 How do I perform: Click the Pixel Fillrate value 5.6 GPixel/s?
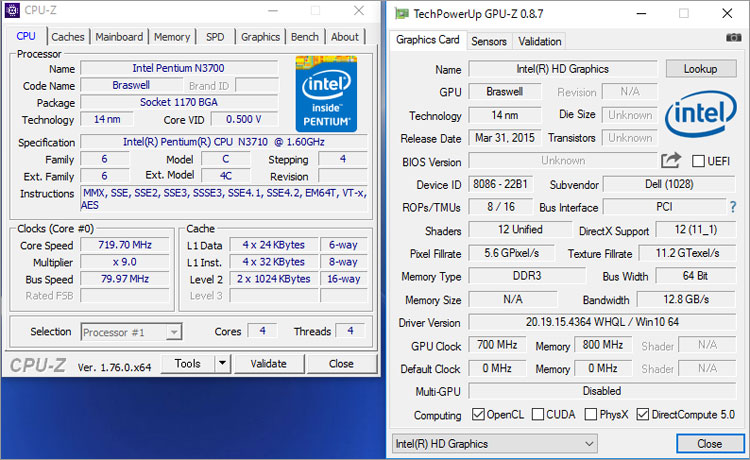pos(511,253)
